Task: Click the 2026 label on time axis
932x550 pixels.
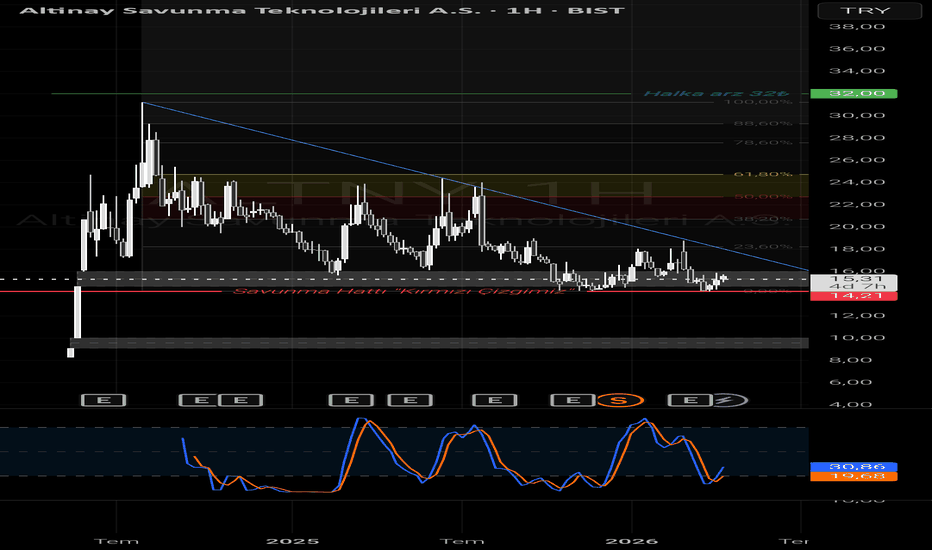Action: click(x=631, y=541)
